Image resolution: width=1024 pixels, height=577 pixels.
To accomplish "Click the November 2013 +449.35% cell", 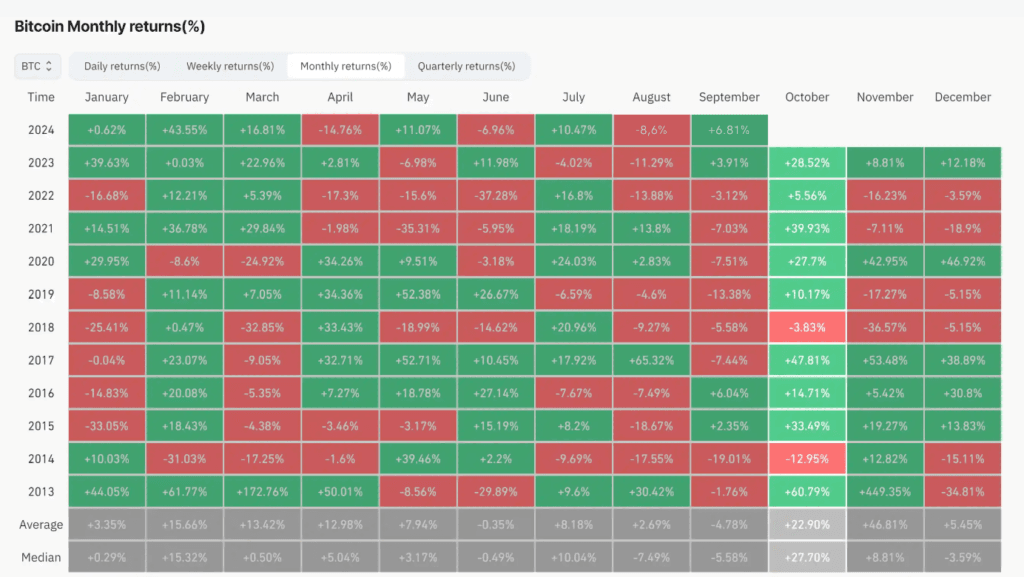I will coord(885,491).
